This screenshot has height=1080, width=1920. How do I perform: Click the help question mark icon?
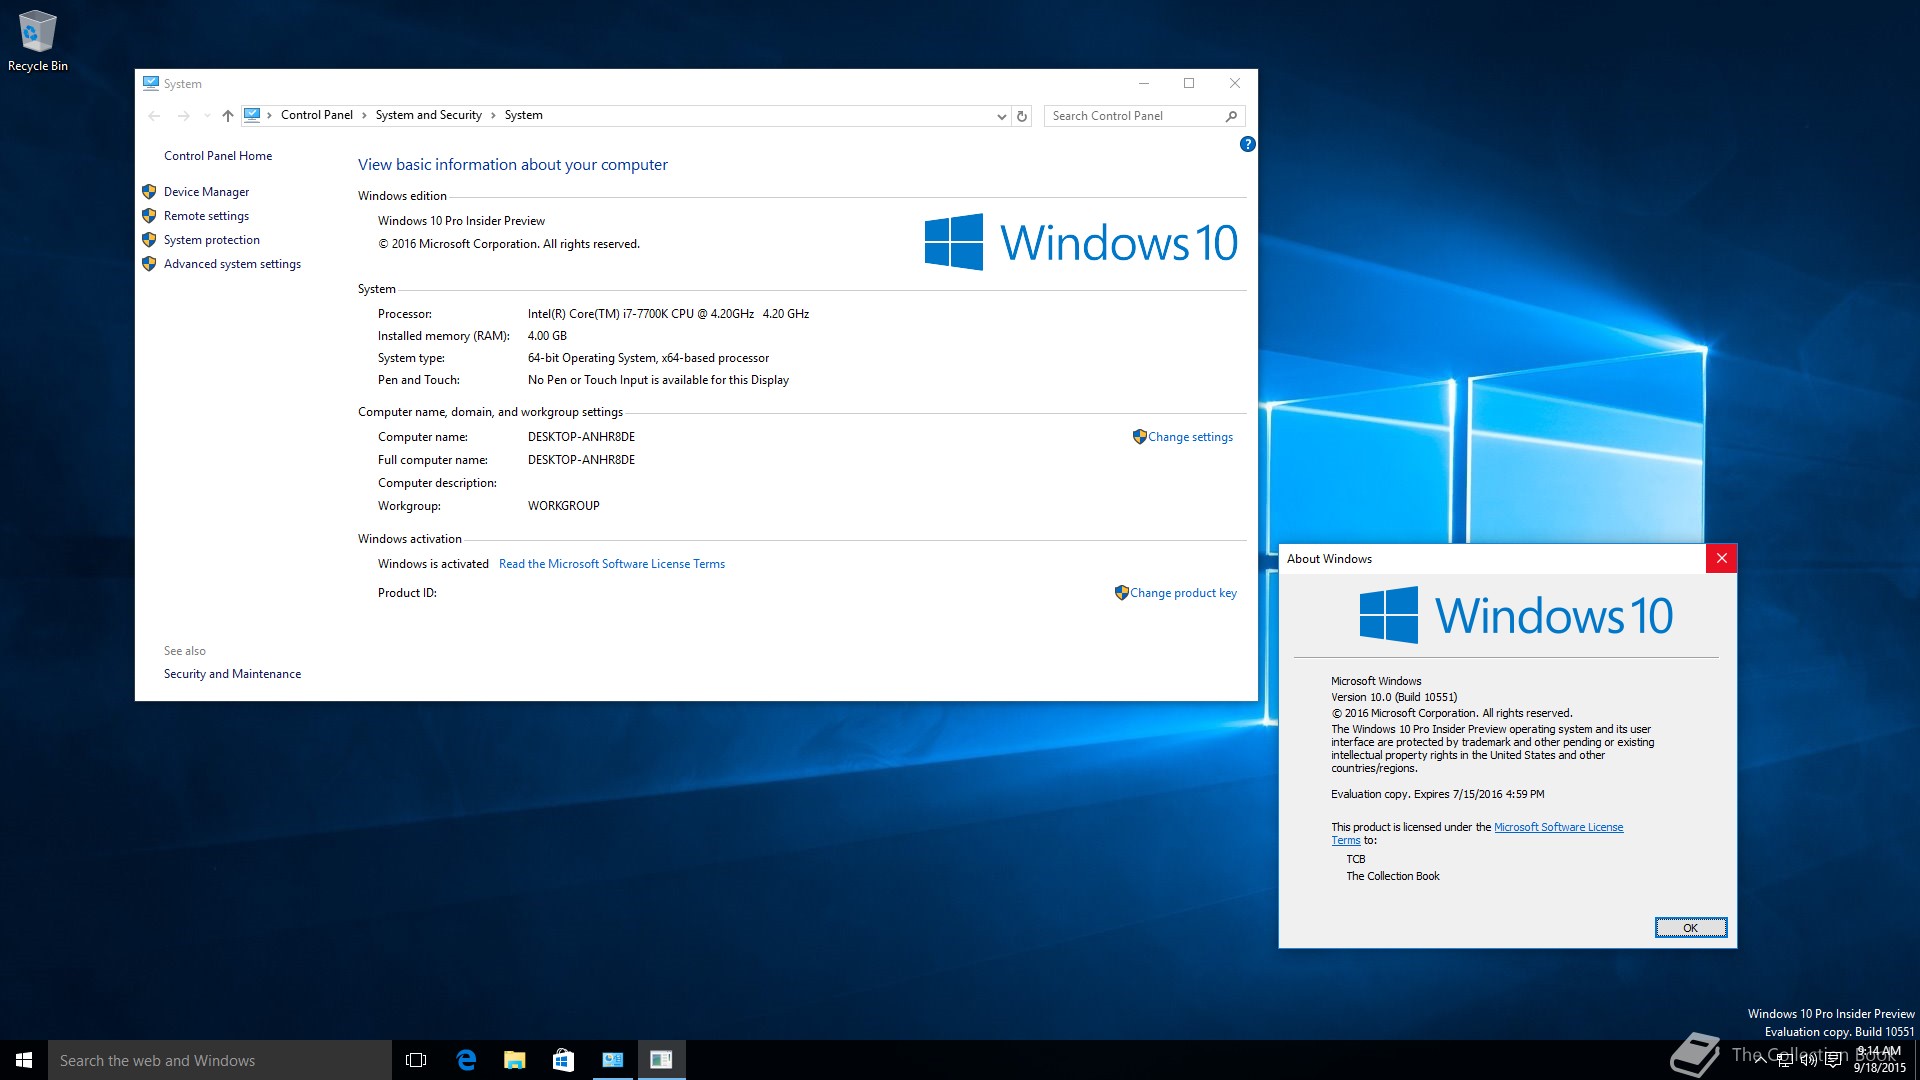pos(1247,144)
